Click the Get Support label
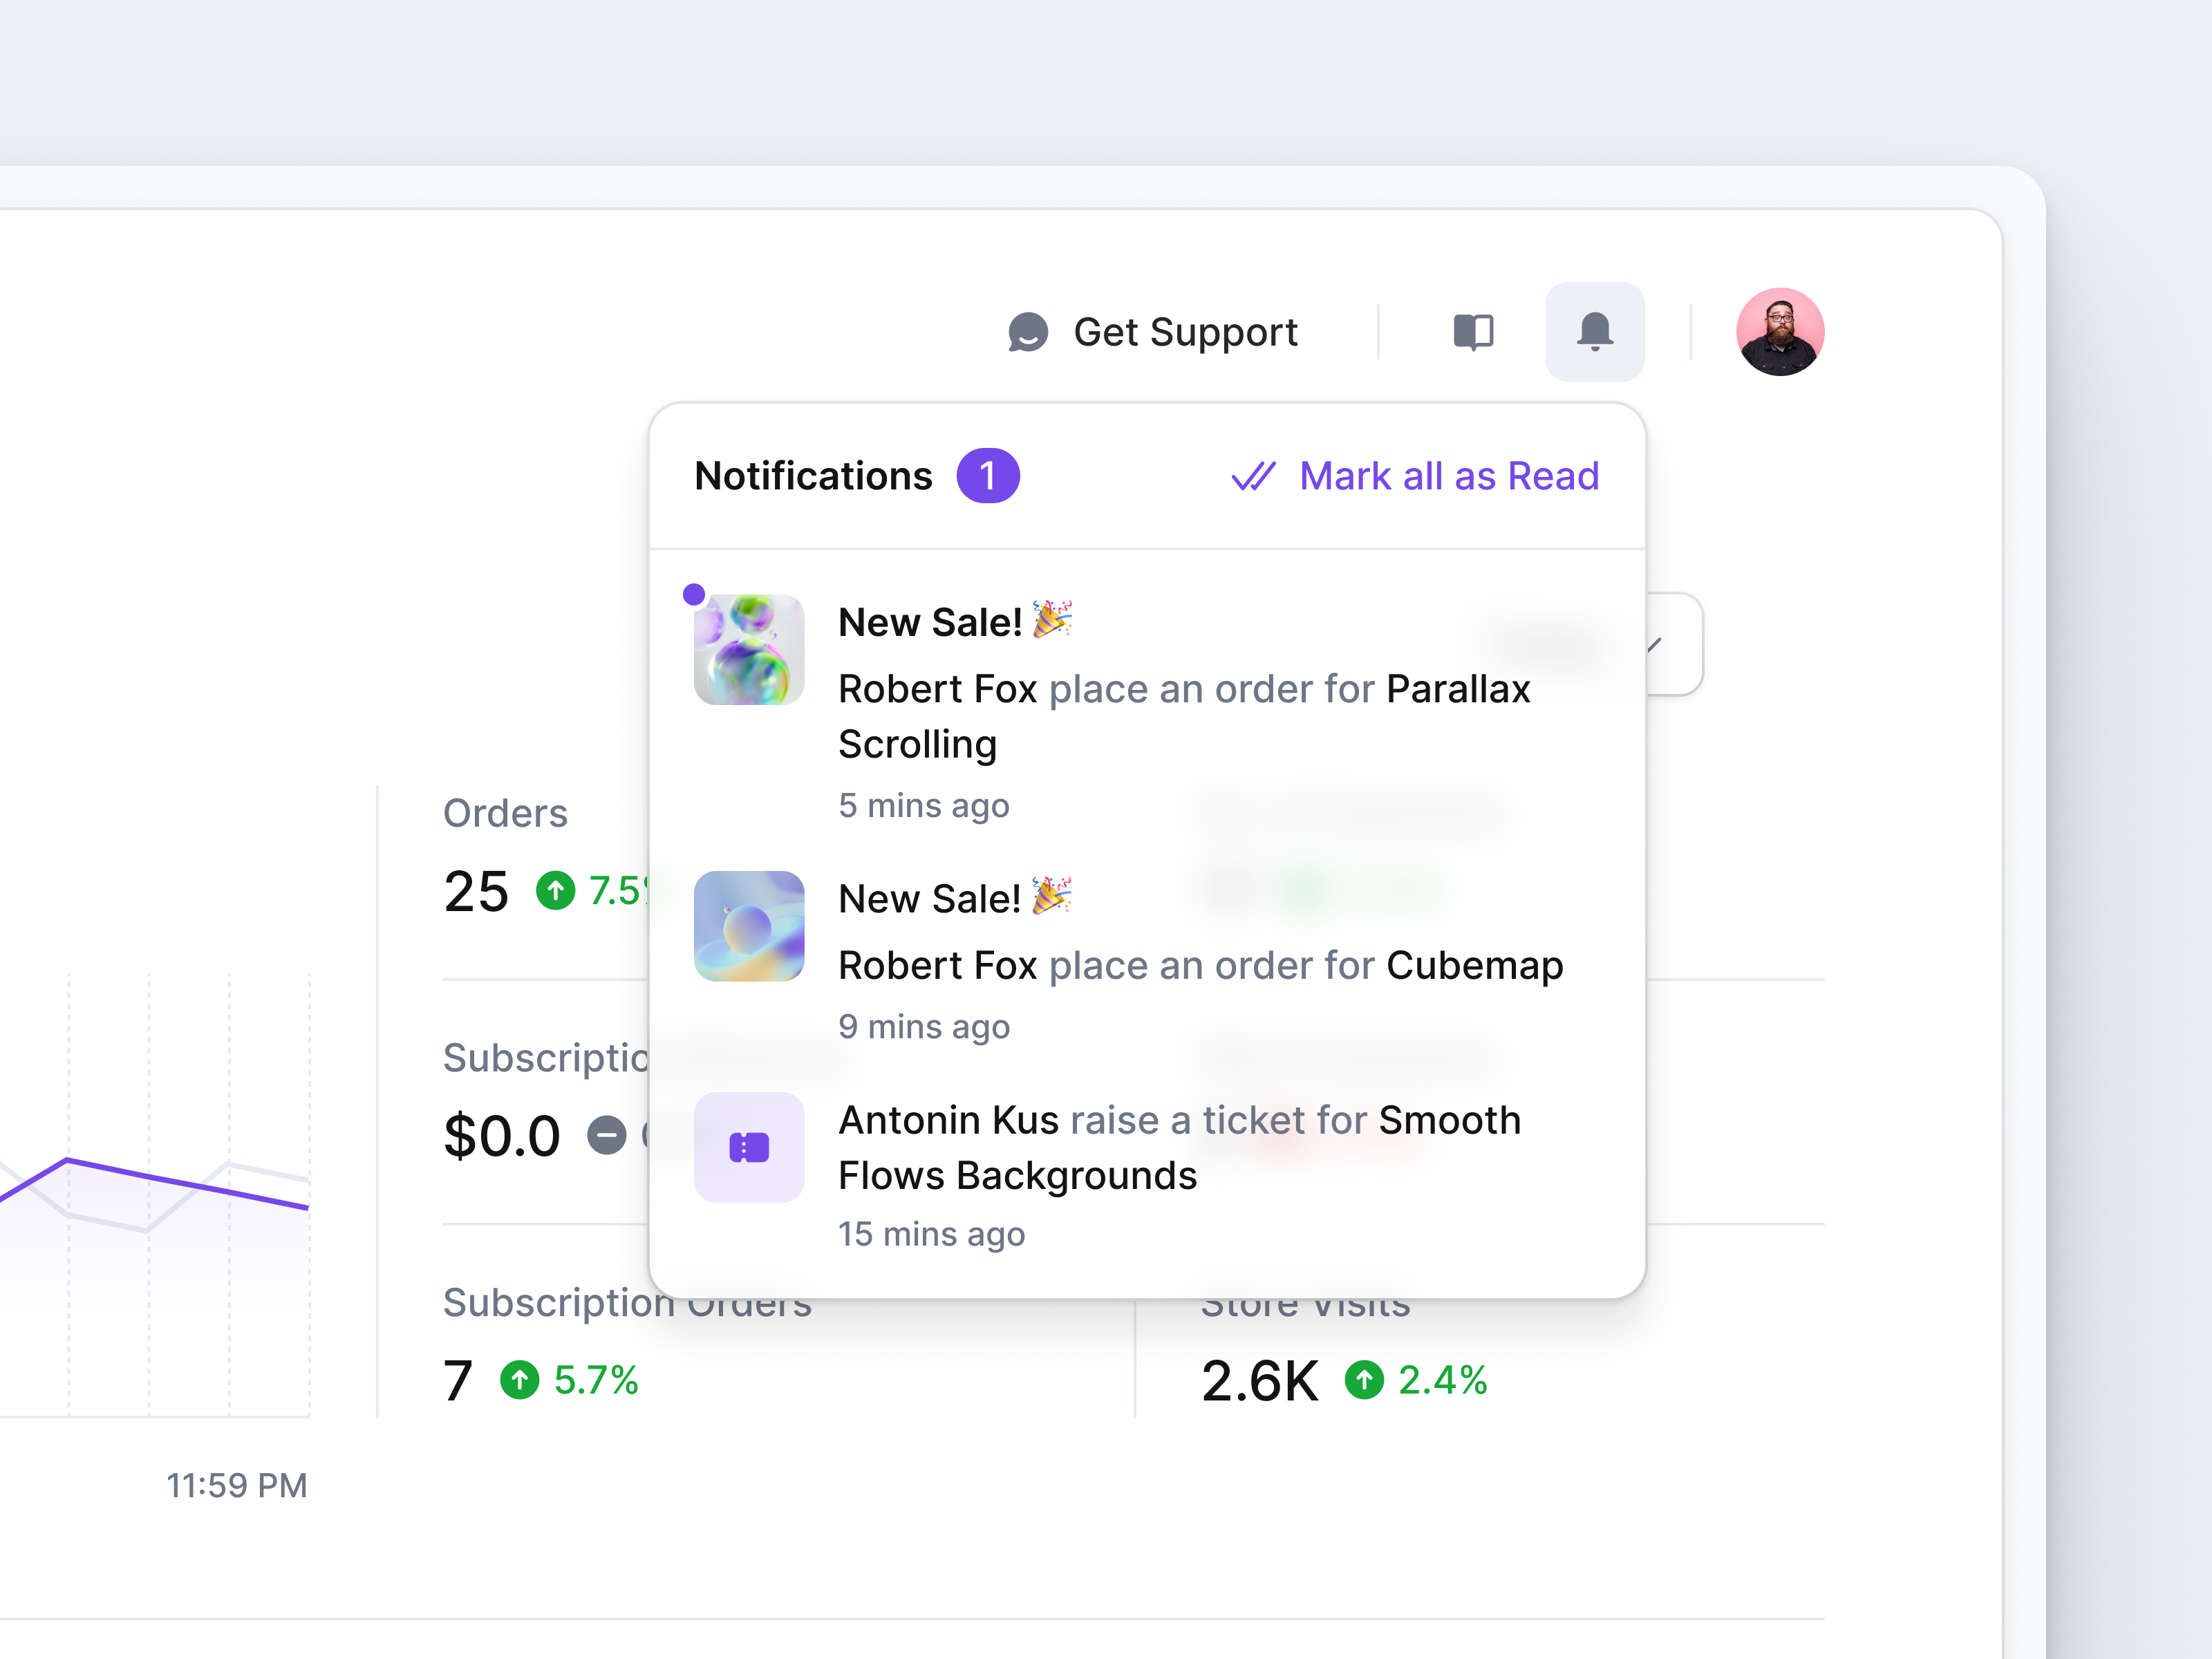The height and width of the screenshot is (1659, 2212). tap(1186, 332)
